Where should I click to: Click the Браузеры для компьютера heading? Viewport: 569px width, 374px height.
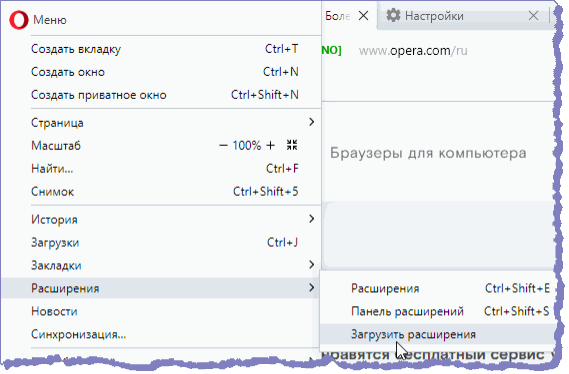(428, 153)
